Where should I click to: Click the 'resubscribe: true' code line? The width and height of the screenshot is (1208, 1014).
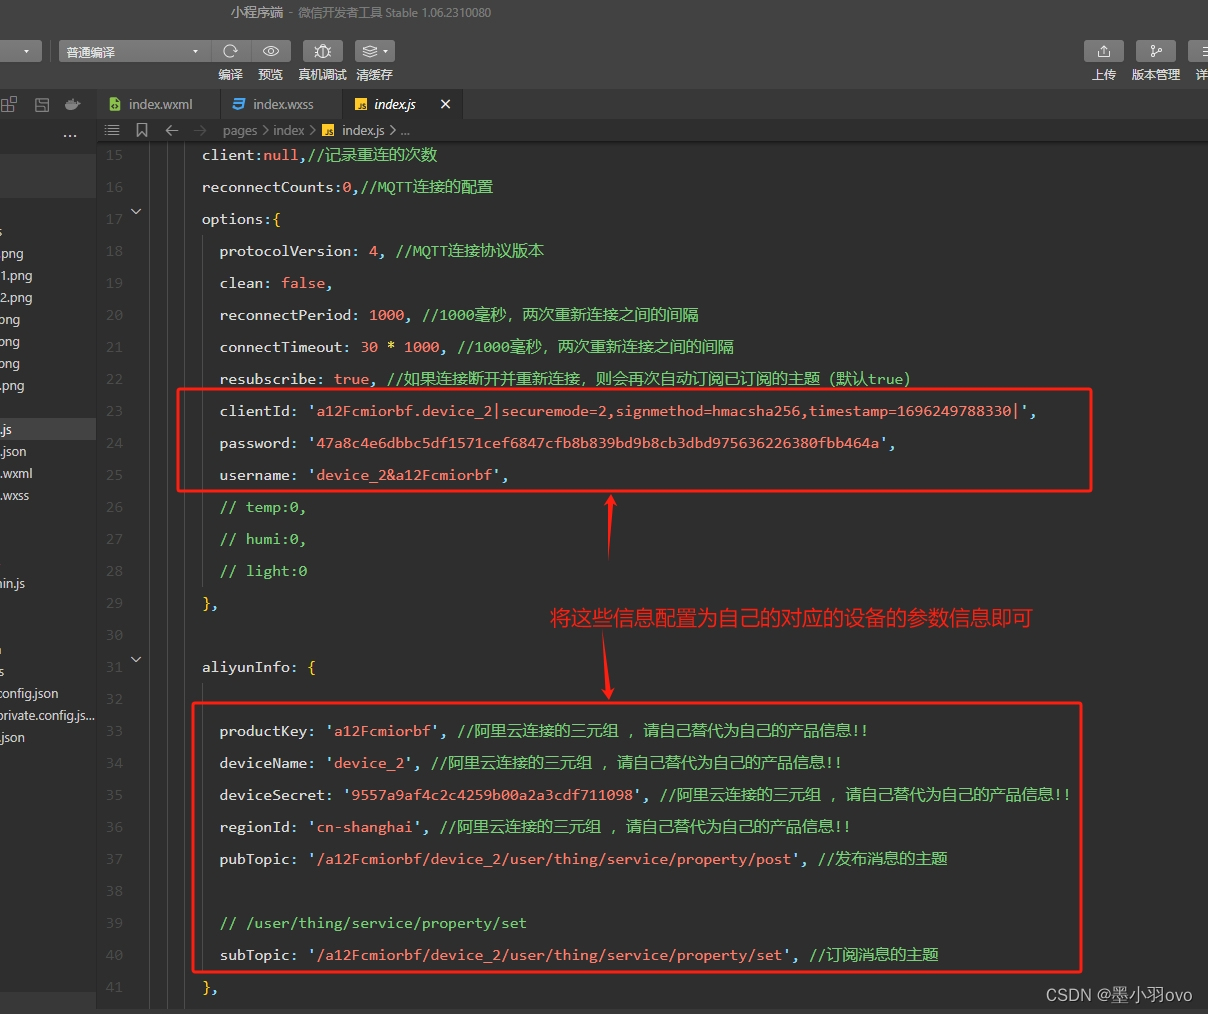(565, 379)
